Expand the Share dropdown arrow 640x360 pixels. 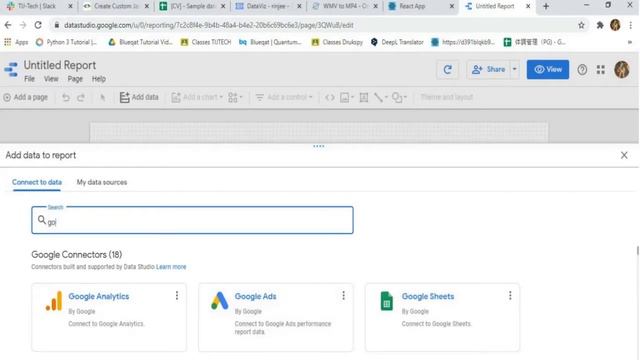click(514, 69)
